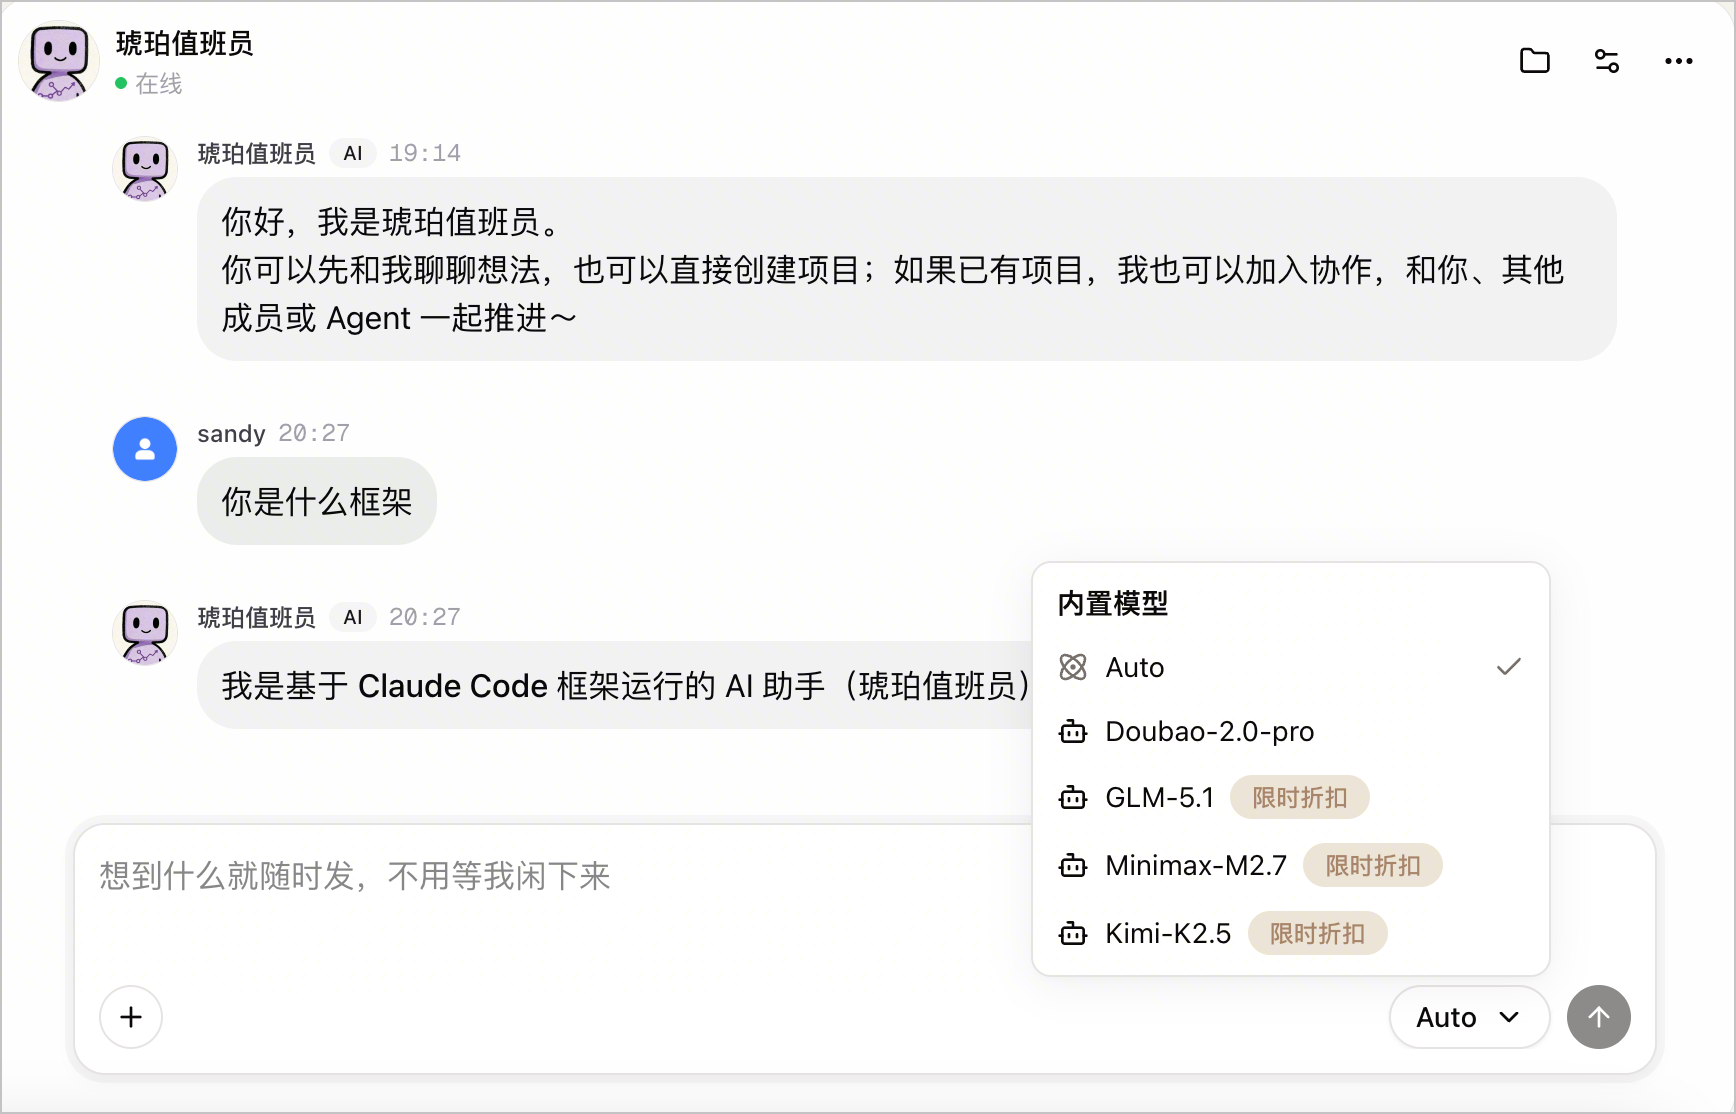Click the chevron arrow in the Auto selector
The image size is (1736, 1114).
[x=1509, y=1017]
